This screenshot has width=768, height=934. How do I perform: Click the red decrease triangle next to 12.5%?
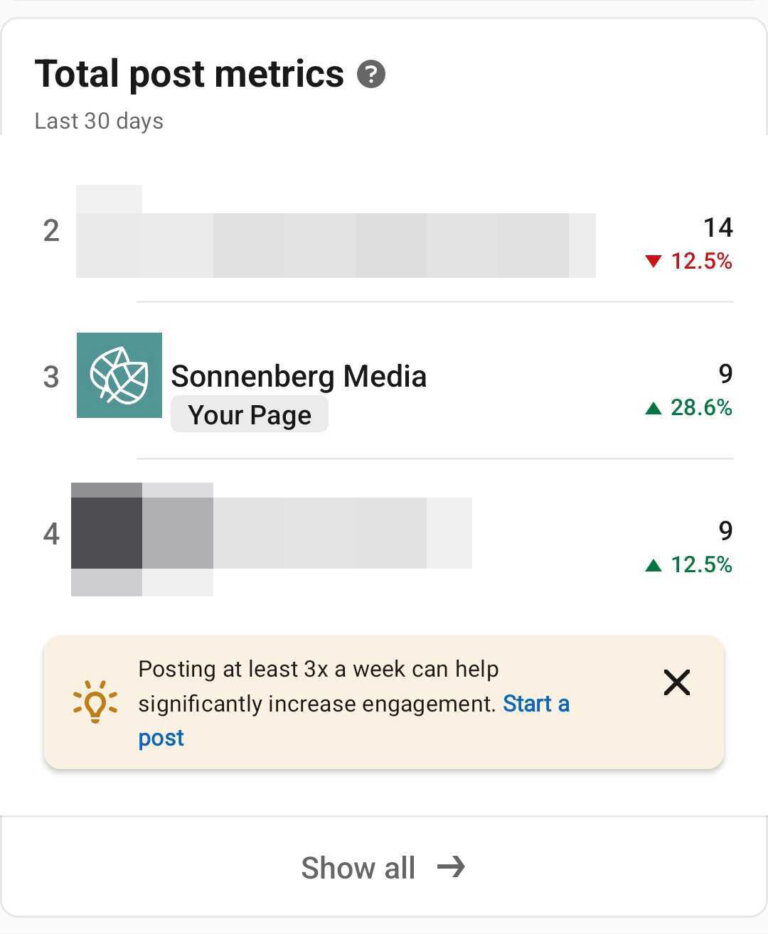[x=655, y=262]
